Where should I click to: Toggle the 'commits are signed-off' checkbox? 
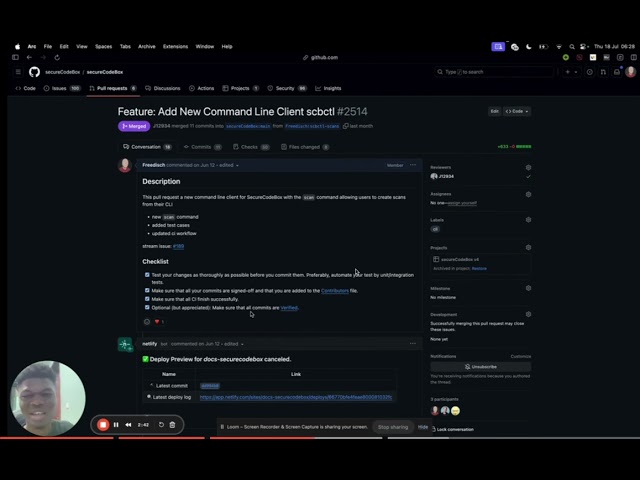tap(147, 291)
